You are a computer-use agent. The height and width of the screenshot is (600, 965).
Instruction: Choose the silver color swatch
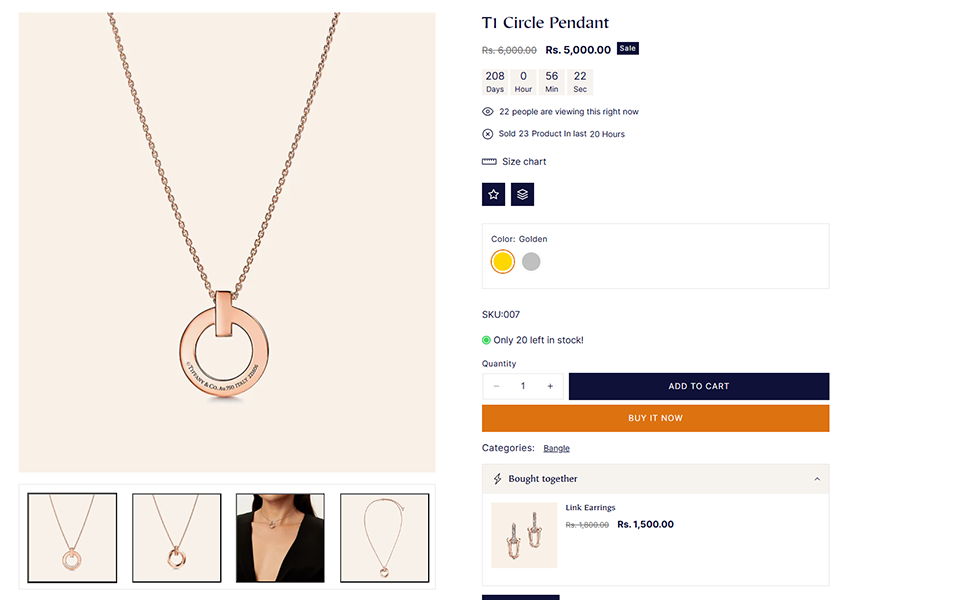coord(531,262)
